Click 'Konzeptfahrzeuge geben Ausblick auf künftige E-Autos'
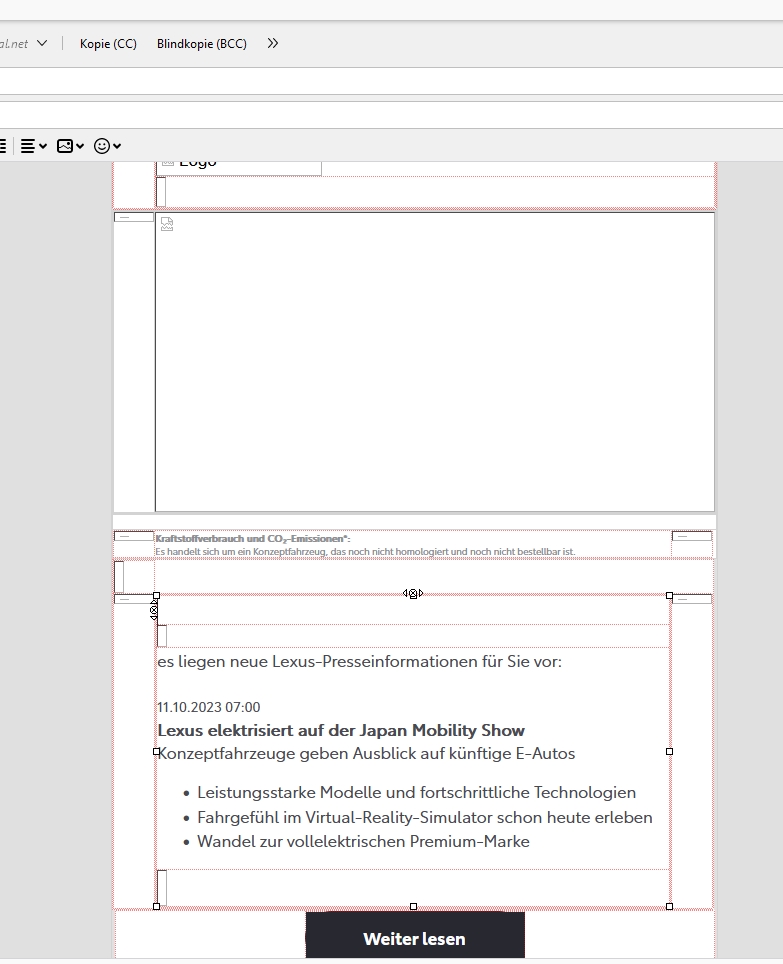Viewport: 783px width, 964px height. [x=366, y=754]
